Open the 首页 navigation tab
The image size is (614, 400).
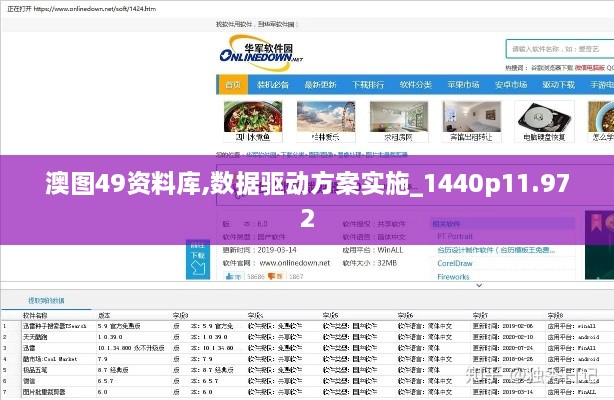[x=232, y=85]
